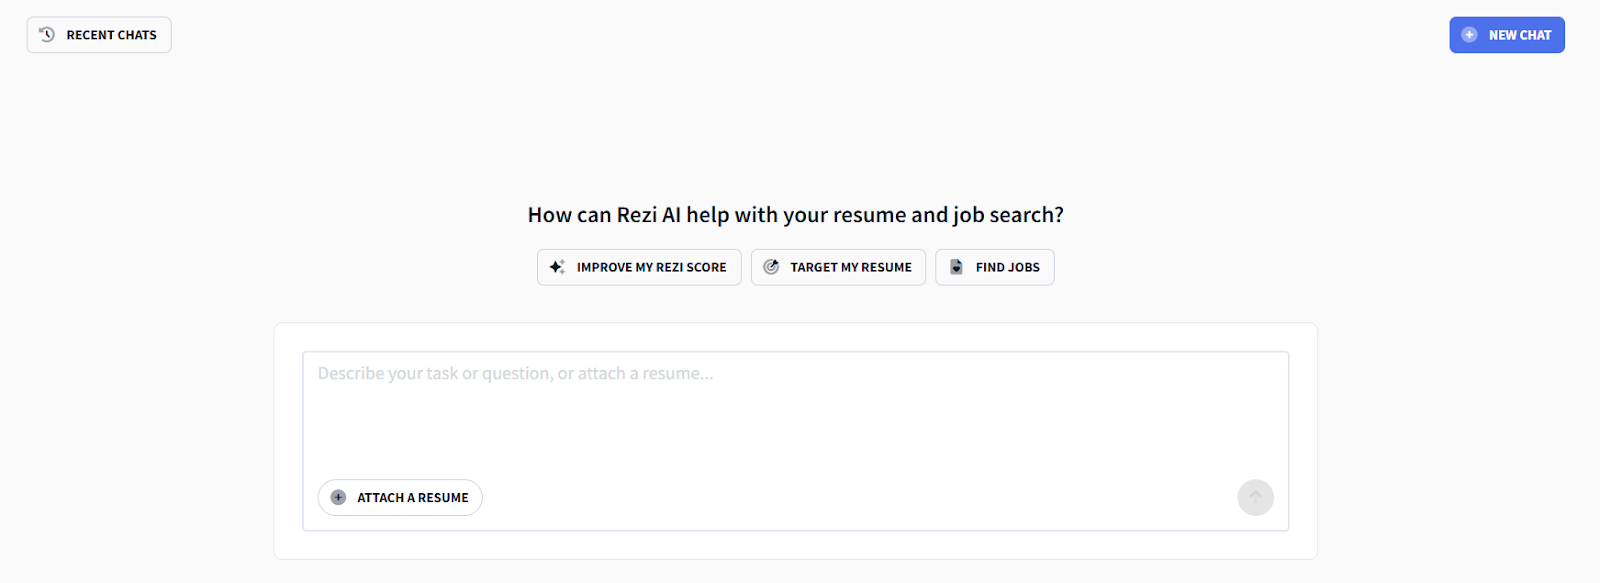The image size is (1600, 583).
Task: Click the clock history icon beside Recent Chats
Action: [x=47, y=35]
